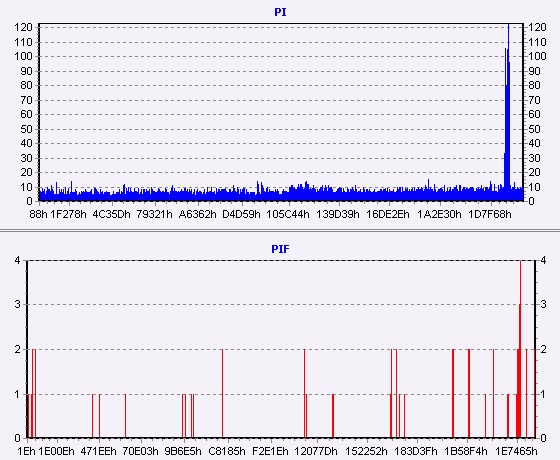The image size is (560, 460).
Task: Select the A6362h axis label
Action: click(198, 214)
